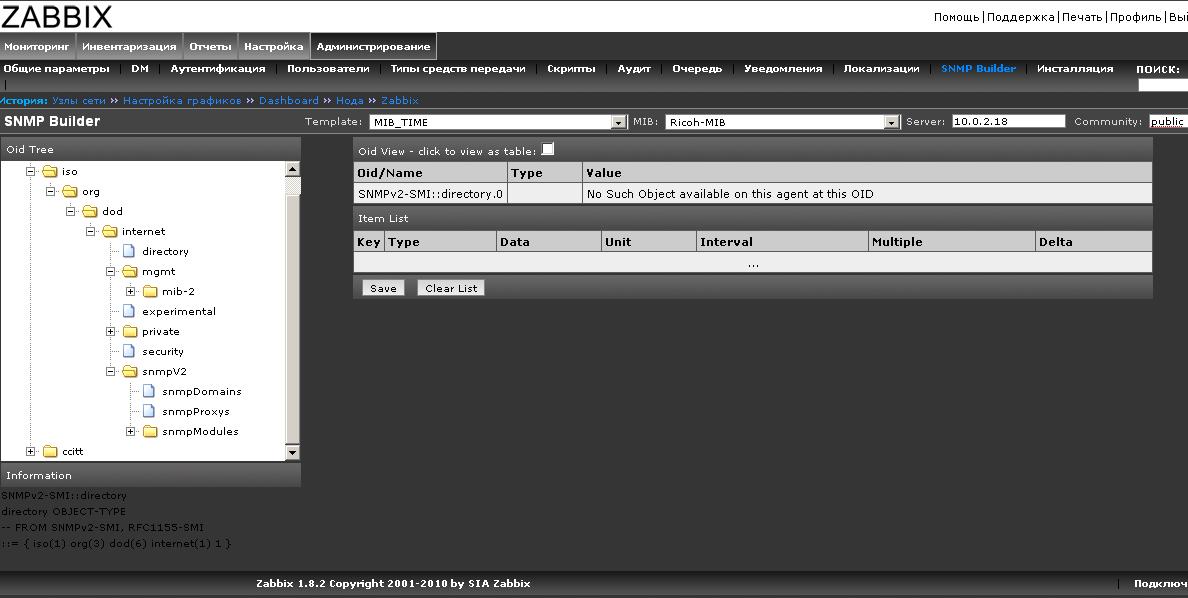This screenshot has width=1188, height=598.
Task: Click the org folder icon
Action: (x=70, y=192)
